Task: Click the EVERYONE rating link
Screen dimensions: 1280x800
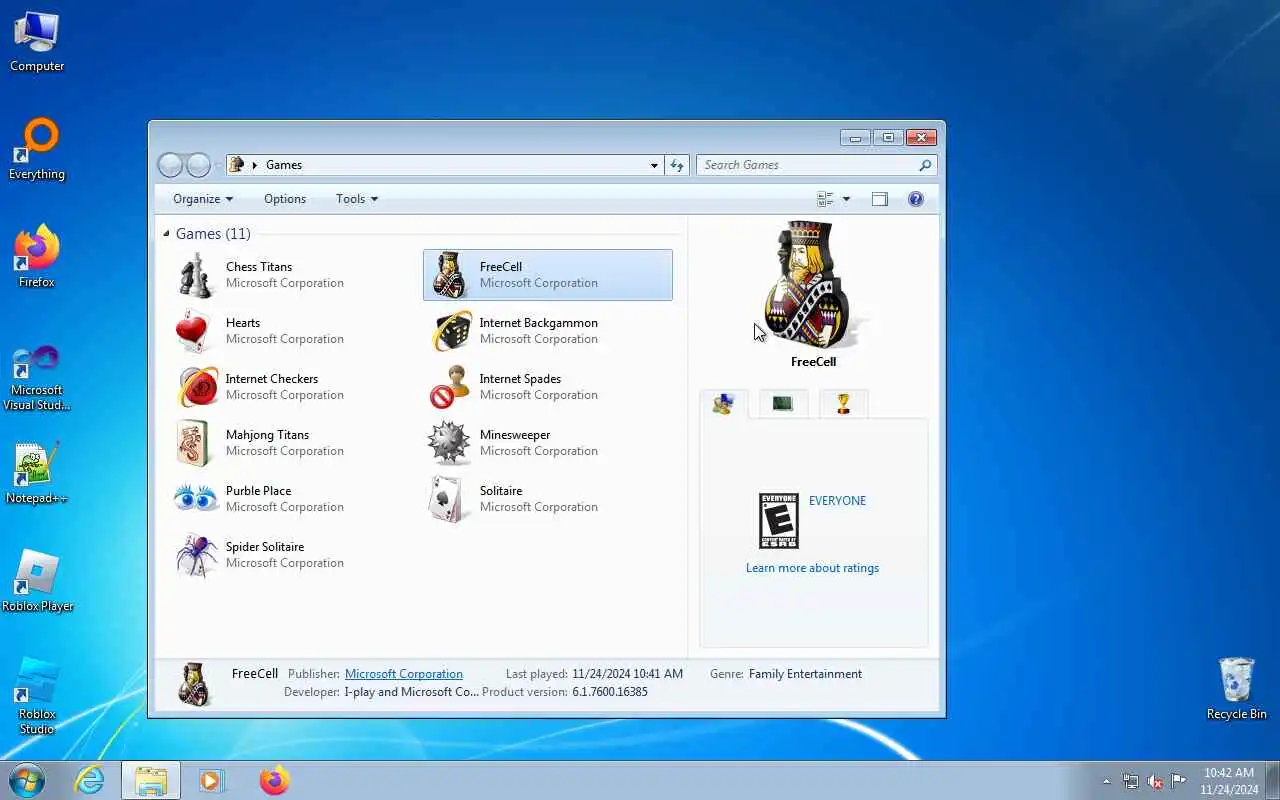Action: 837,501
